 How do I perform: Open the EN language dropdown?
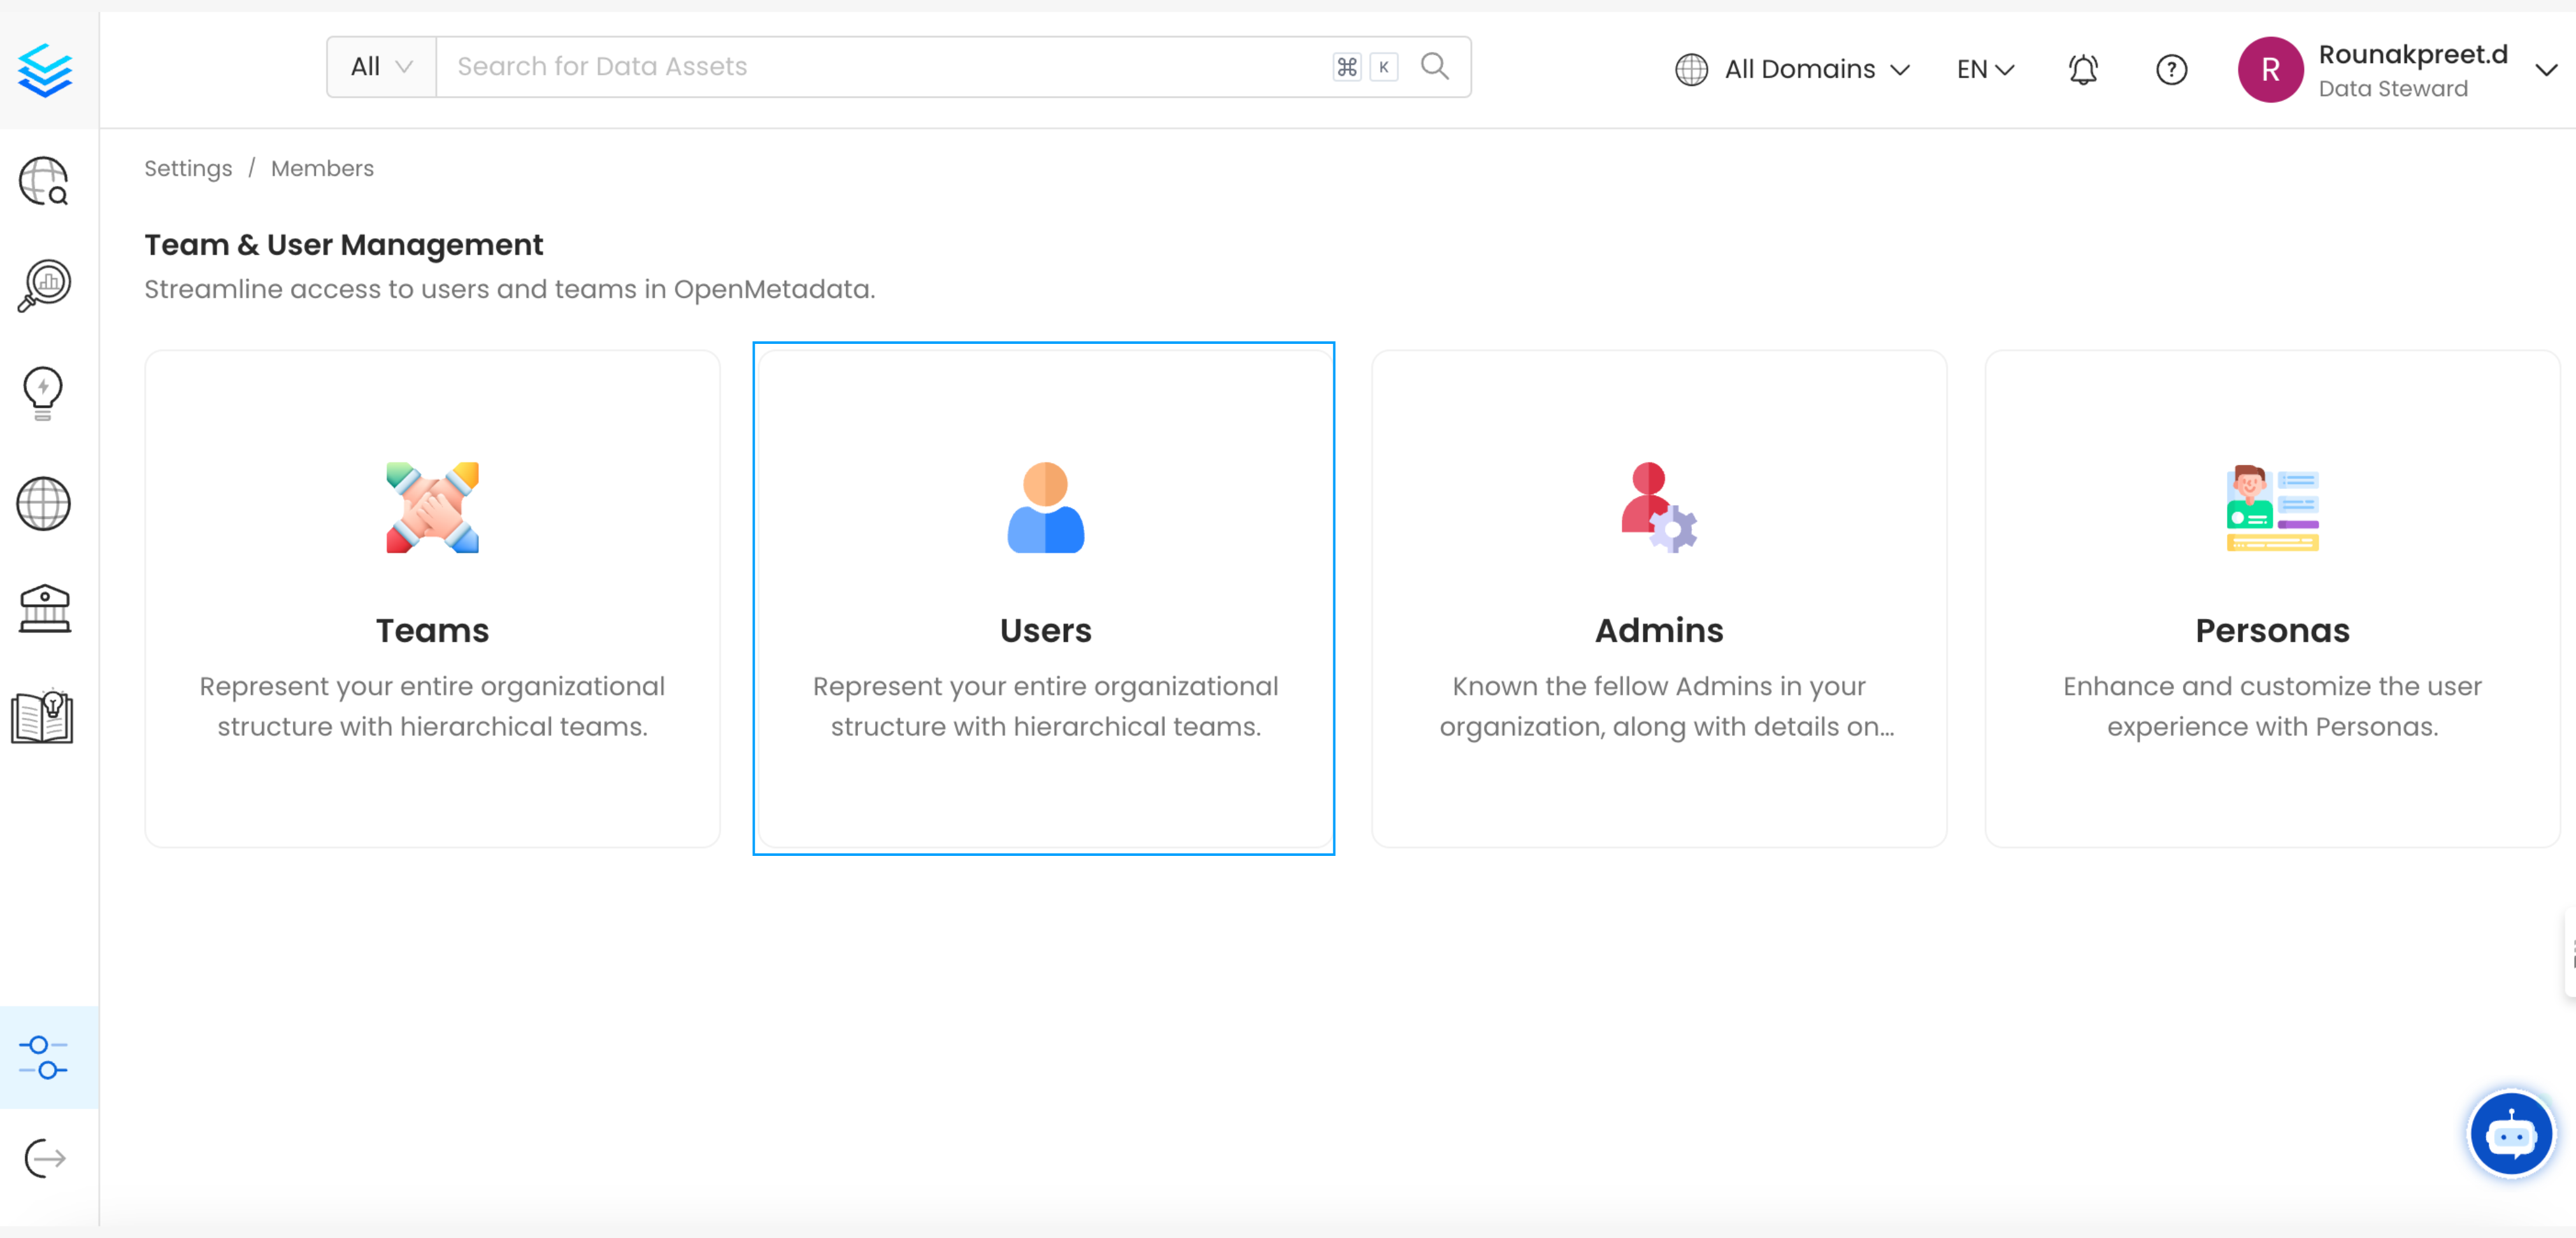click(x=1984, y=69)
